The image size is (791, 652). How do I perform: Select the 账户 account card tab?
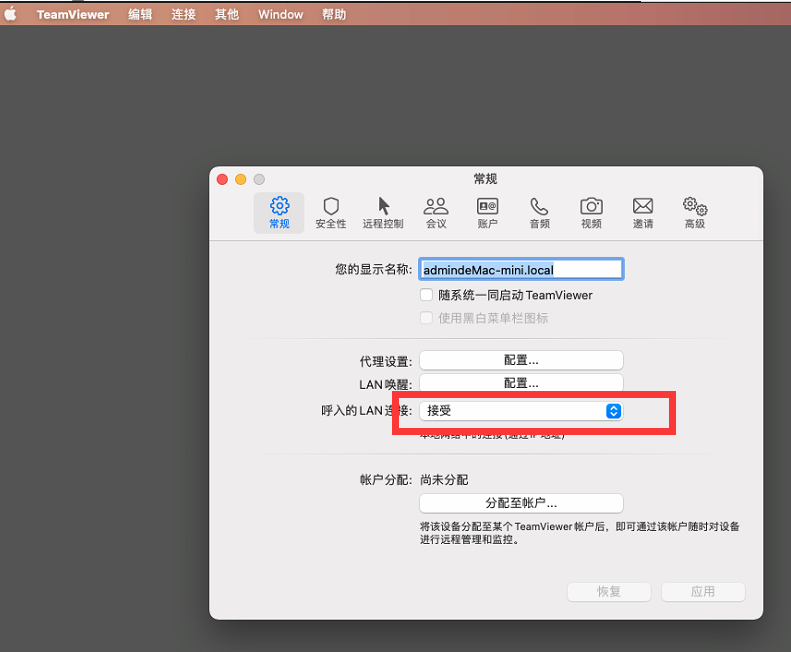487,212
